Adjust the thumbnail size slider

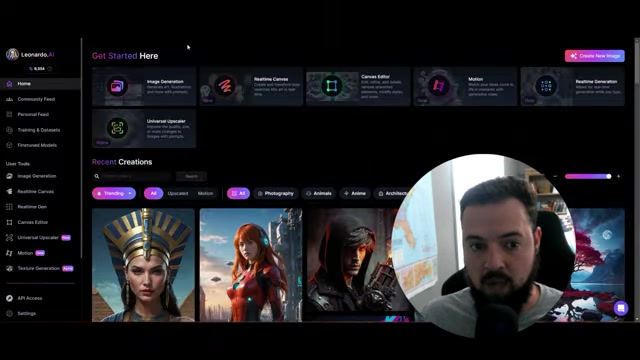pyautogui.click(x=588, y=176)
